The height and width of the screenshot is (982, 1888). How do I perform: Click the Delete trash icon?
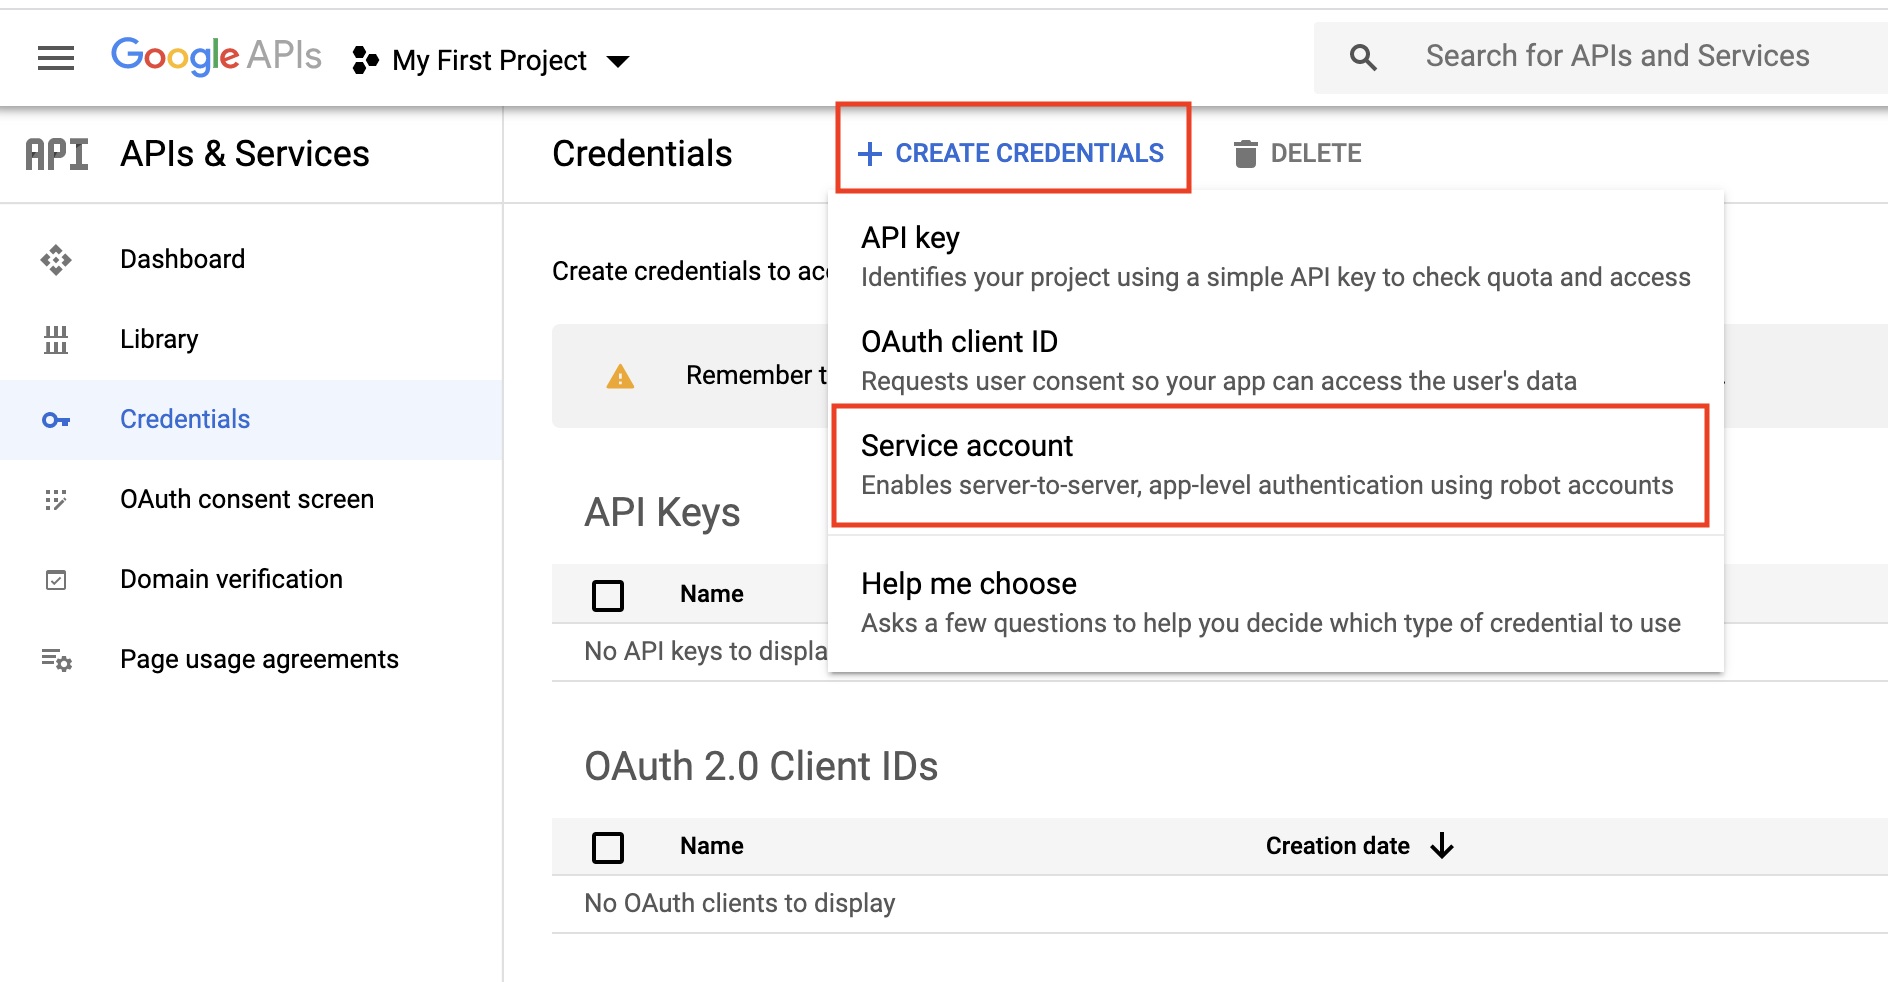[x=1243, y=152]
